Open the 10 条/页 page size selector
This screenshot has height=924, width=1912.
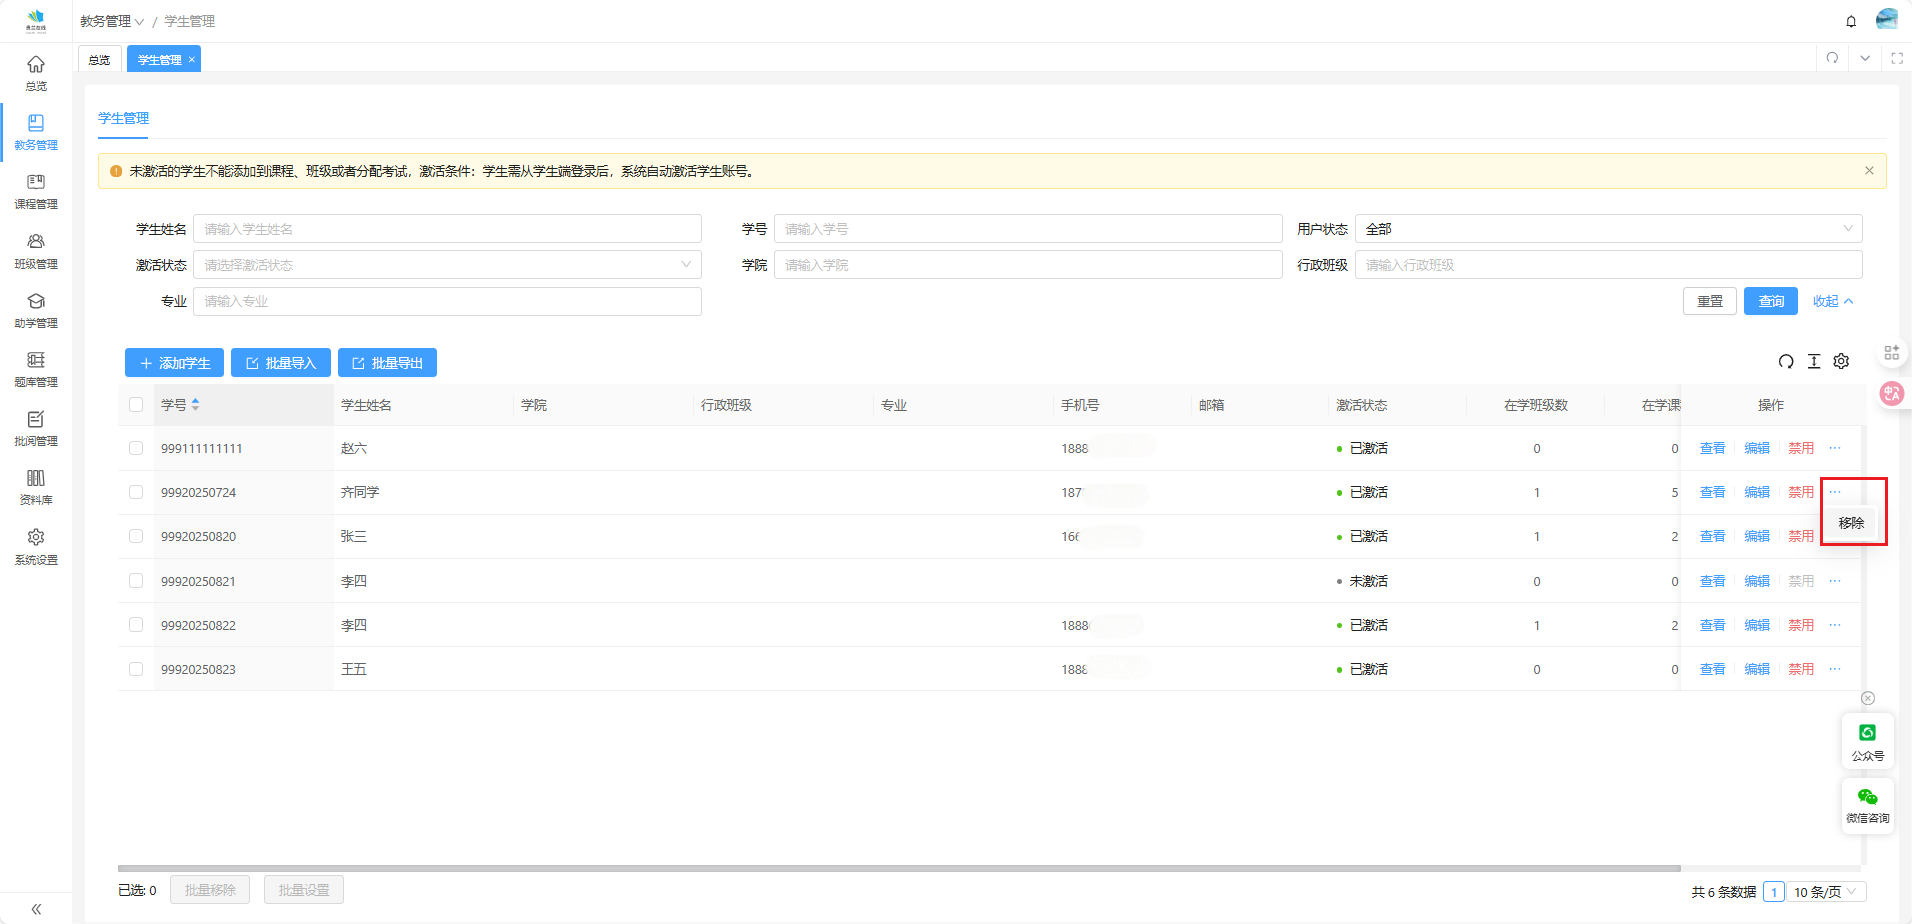tap(1825, 892)
